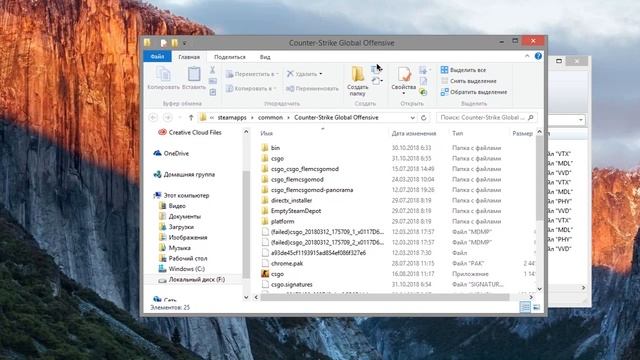This screenshot has width=640, height=360.
Task: Switch to the Вид tab
Action: click(x=265, y=57)
